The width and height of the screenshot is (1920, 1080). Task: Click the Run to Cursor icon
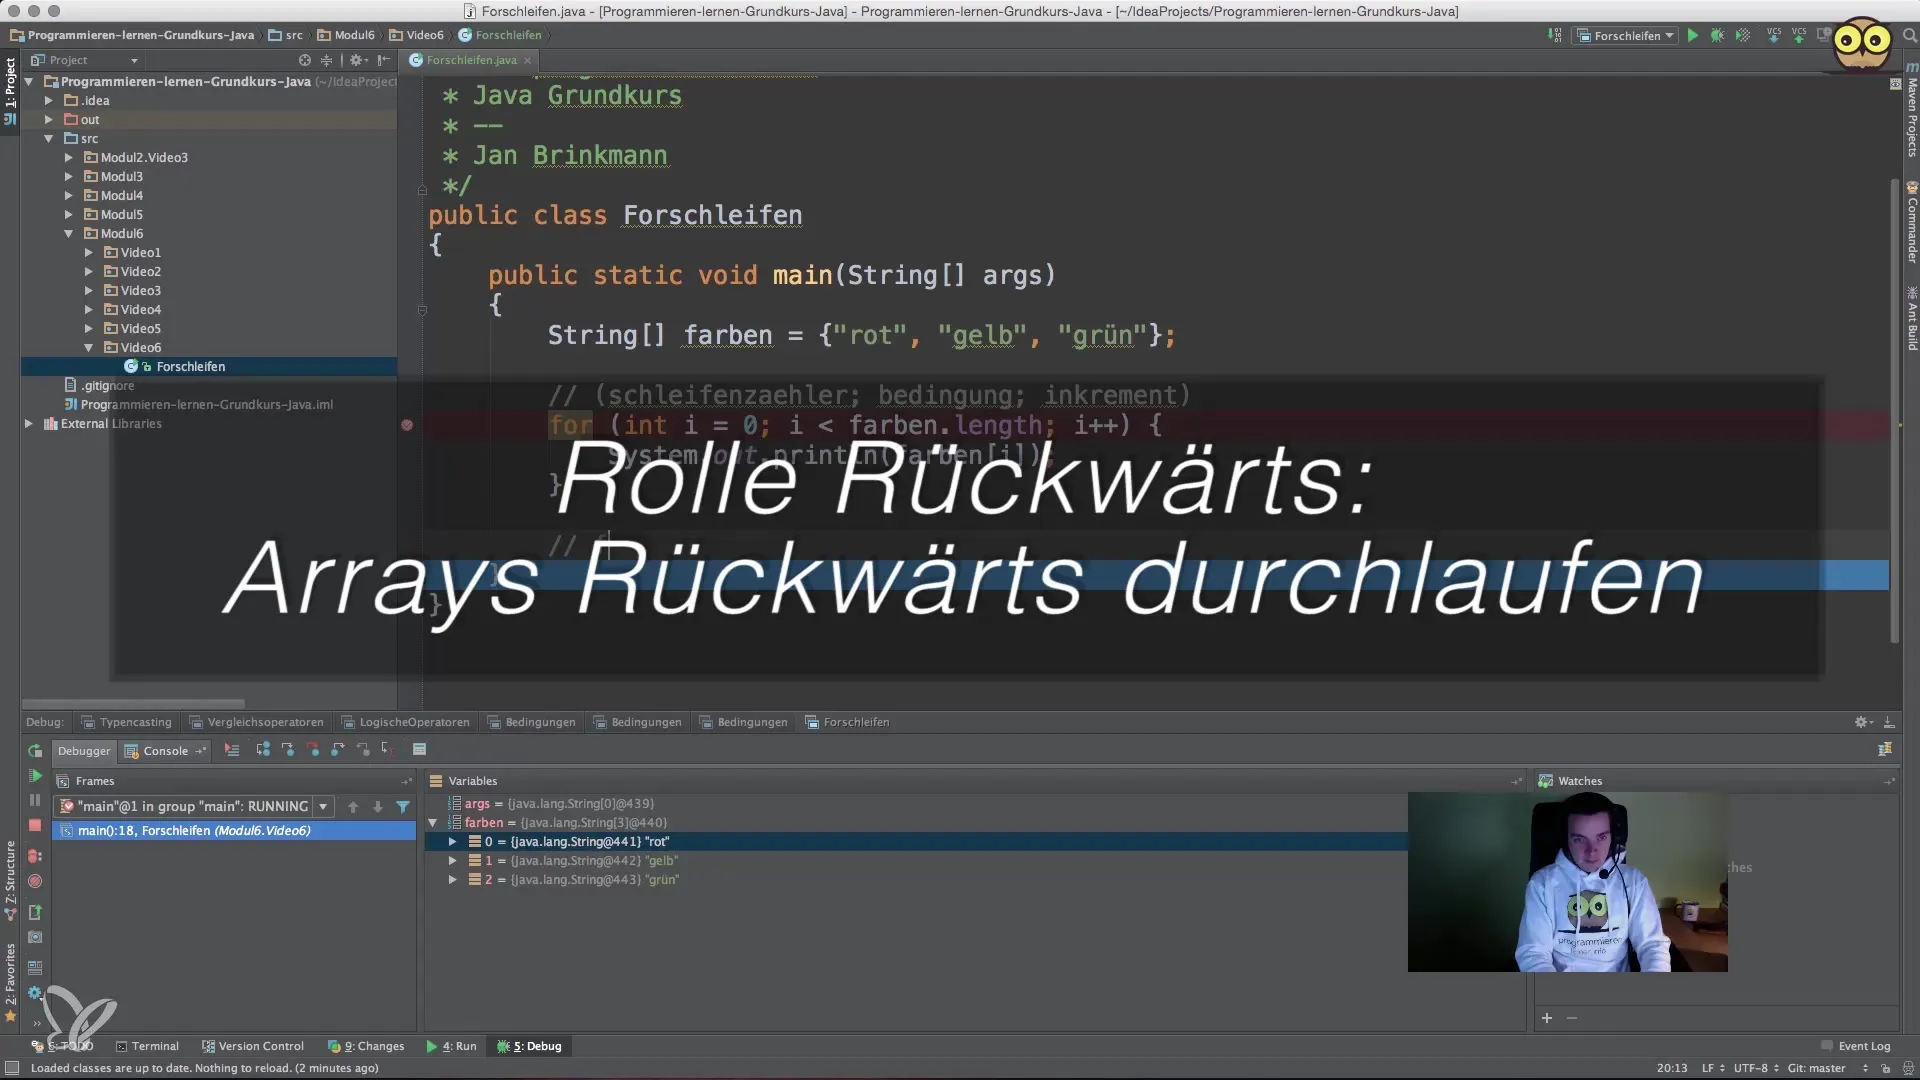(x=387, y=750)
